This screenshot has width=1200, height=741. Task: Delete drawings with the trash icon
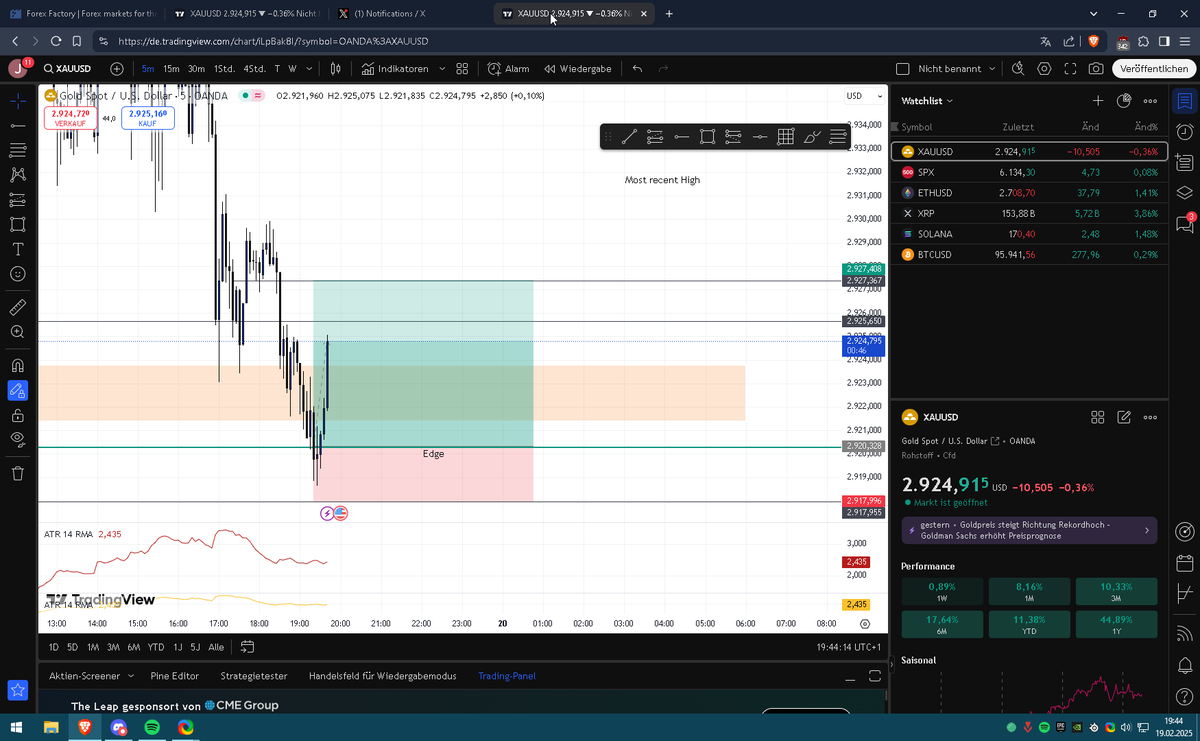pos(17,473)
